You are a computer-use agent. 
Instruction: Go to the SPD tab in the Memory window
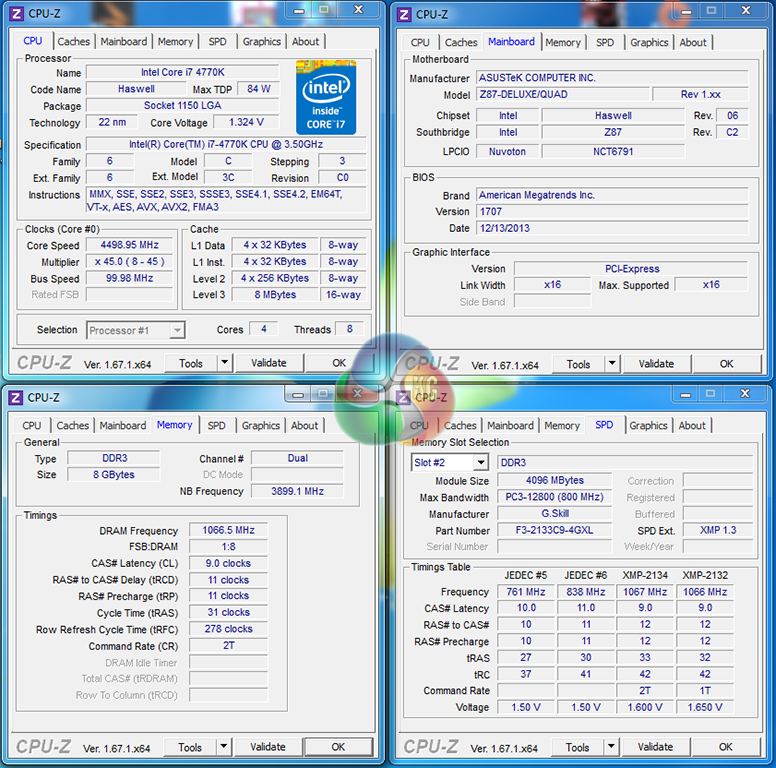pyautogui.click(x=216, y=426)
